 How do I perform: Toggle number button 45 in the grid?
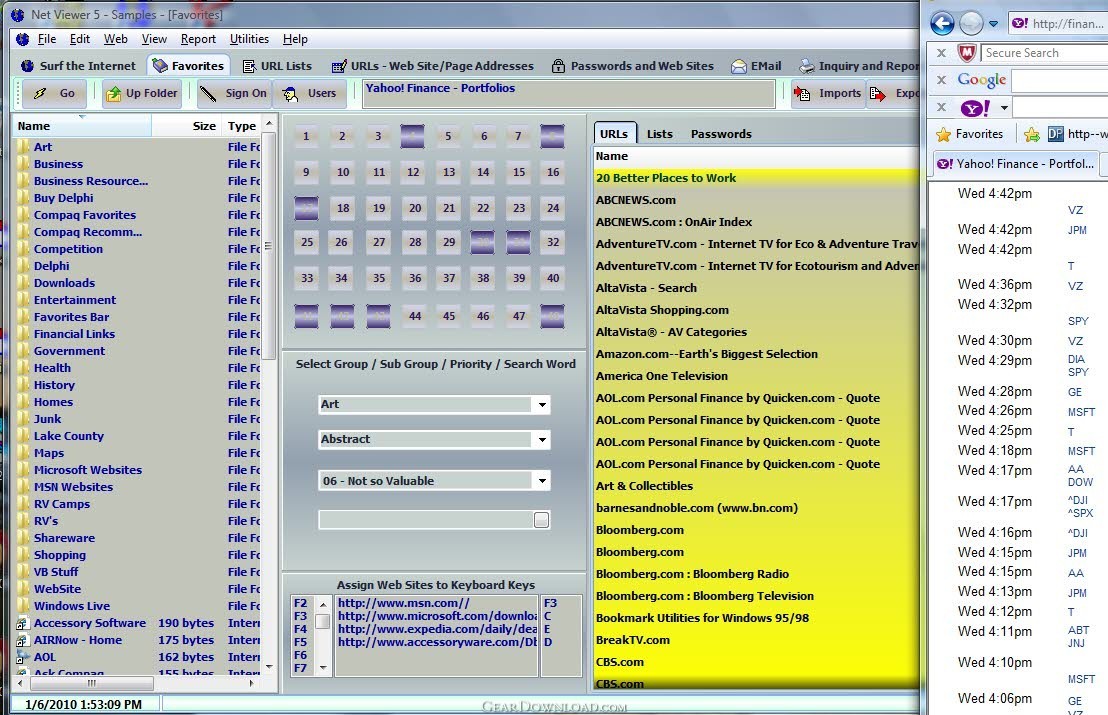coord(449,316)
